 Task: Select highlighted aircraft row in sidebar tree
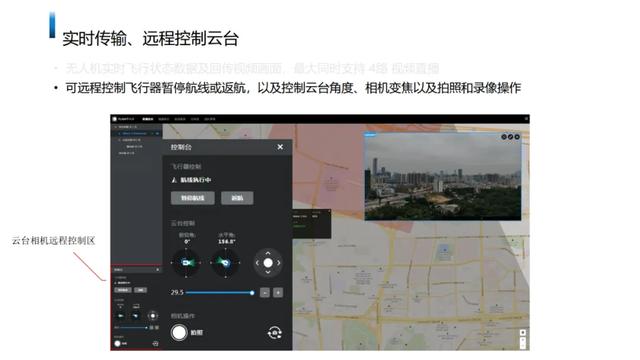(136, 133)
